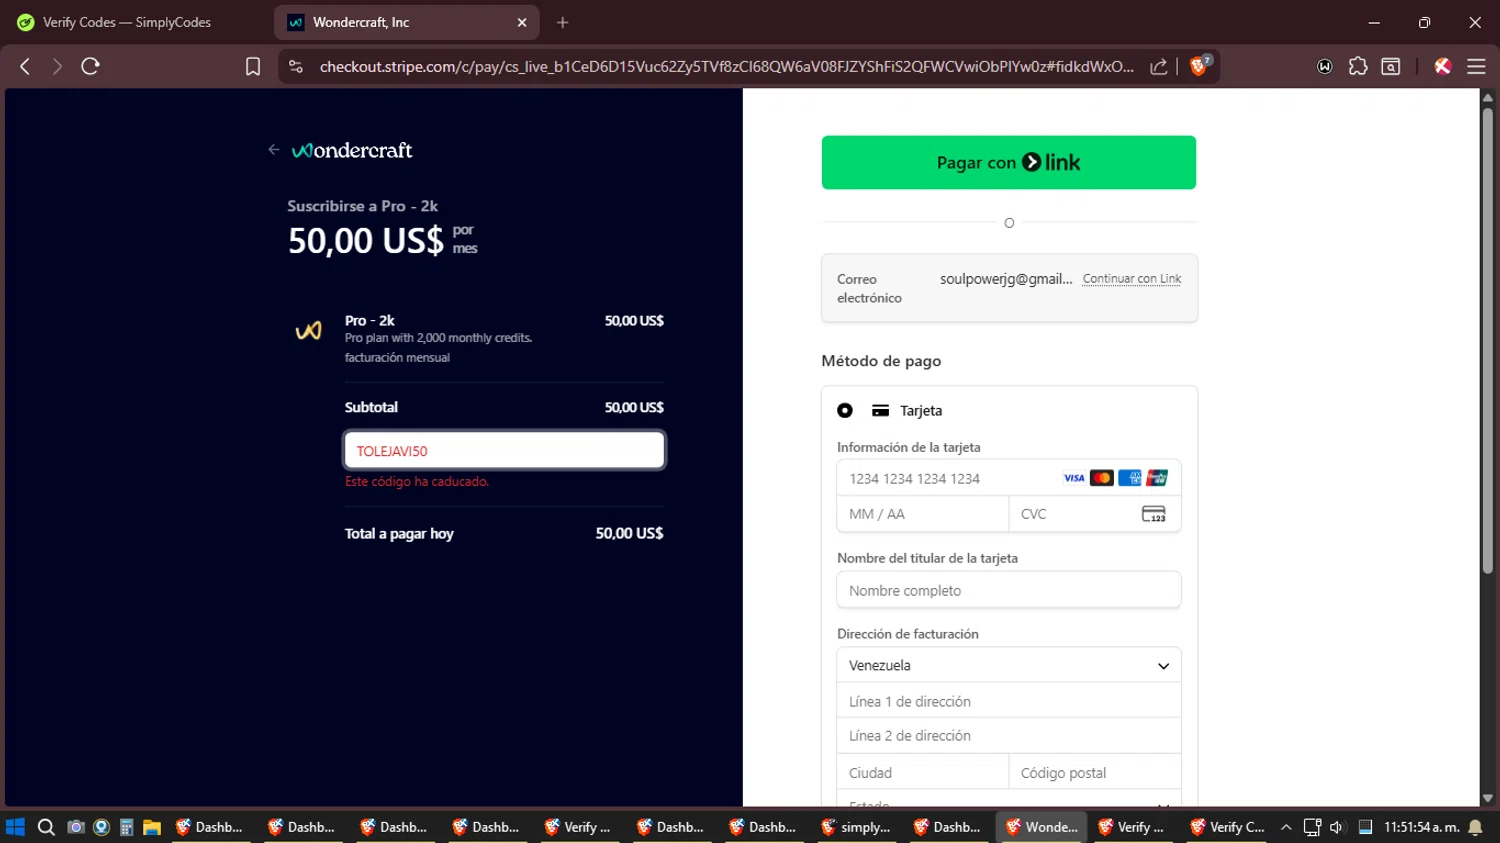Screen dimensions: 1500x843
Task: Click the green Pagar con link button
Action: [x=1009, y=162]
